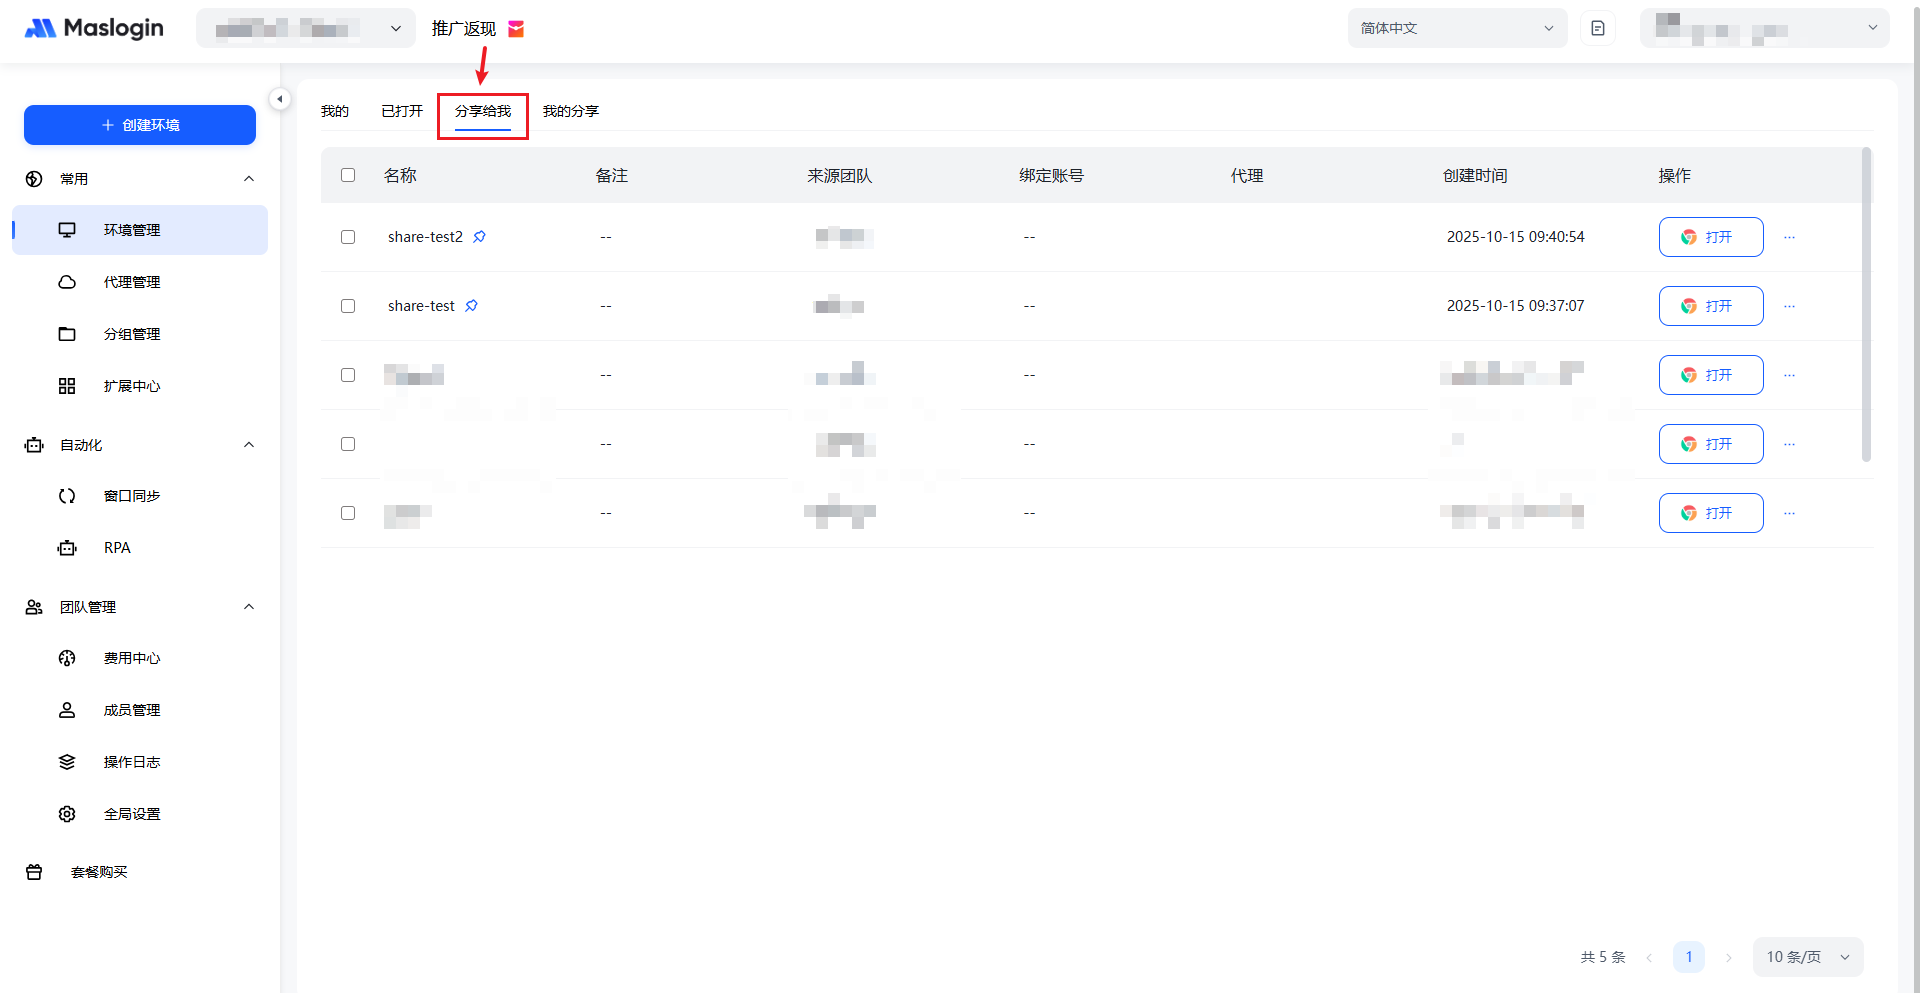Switch to the 已打开 tab
This screenshot has height=993, width=1920.
click(401, 111)
